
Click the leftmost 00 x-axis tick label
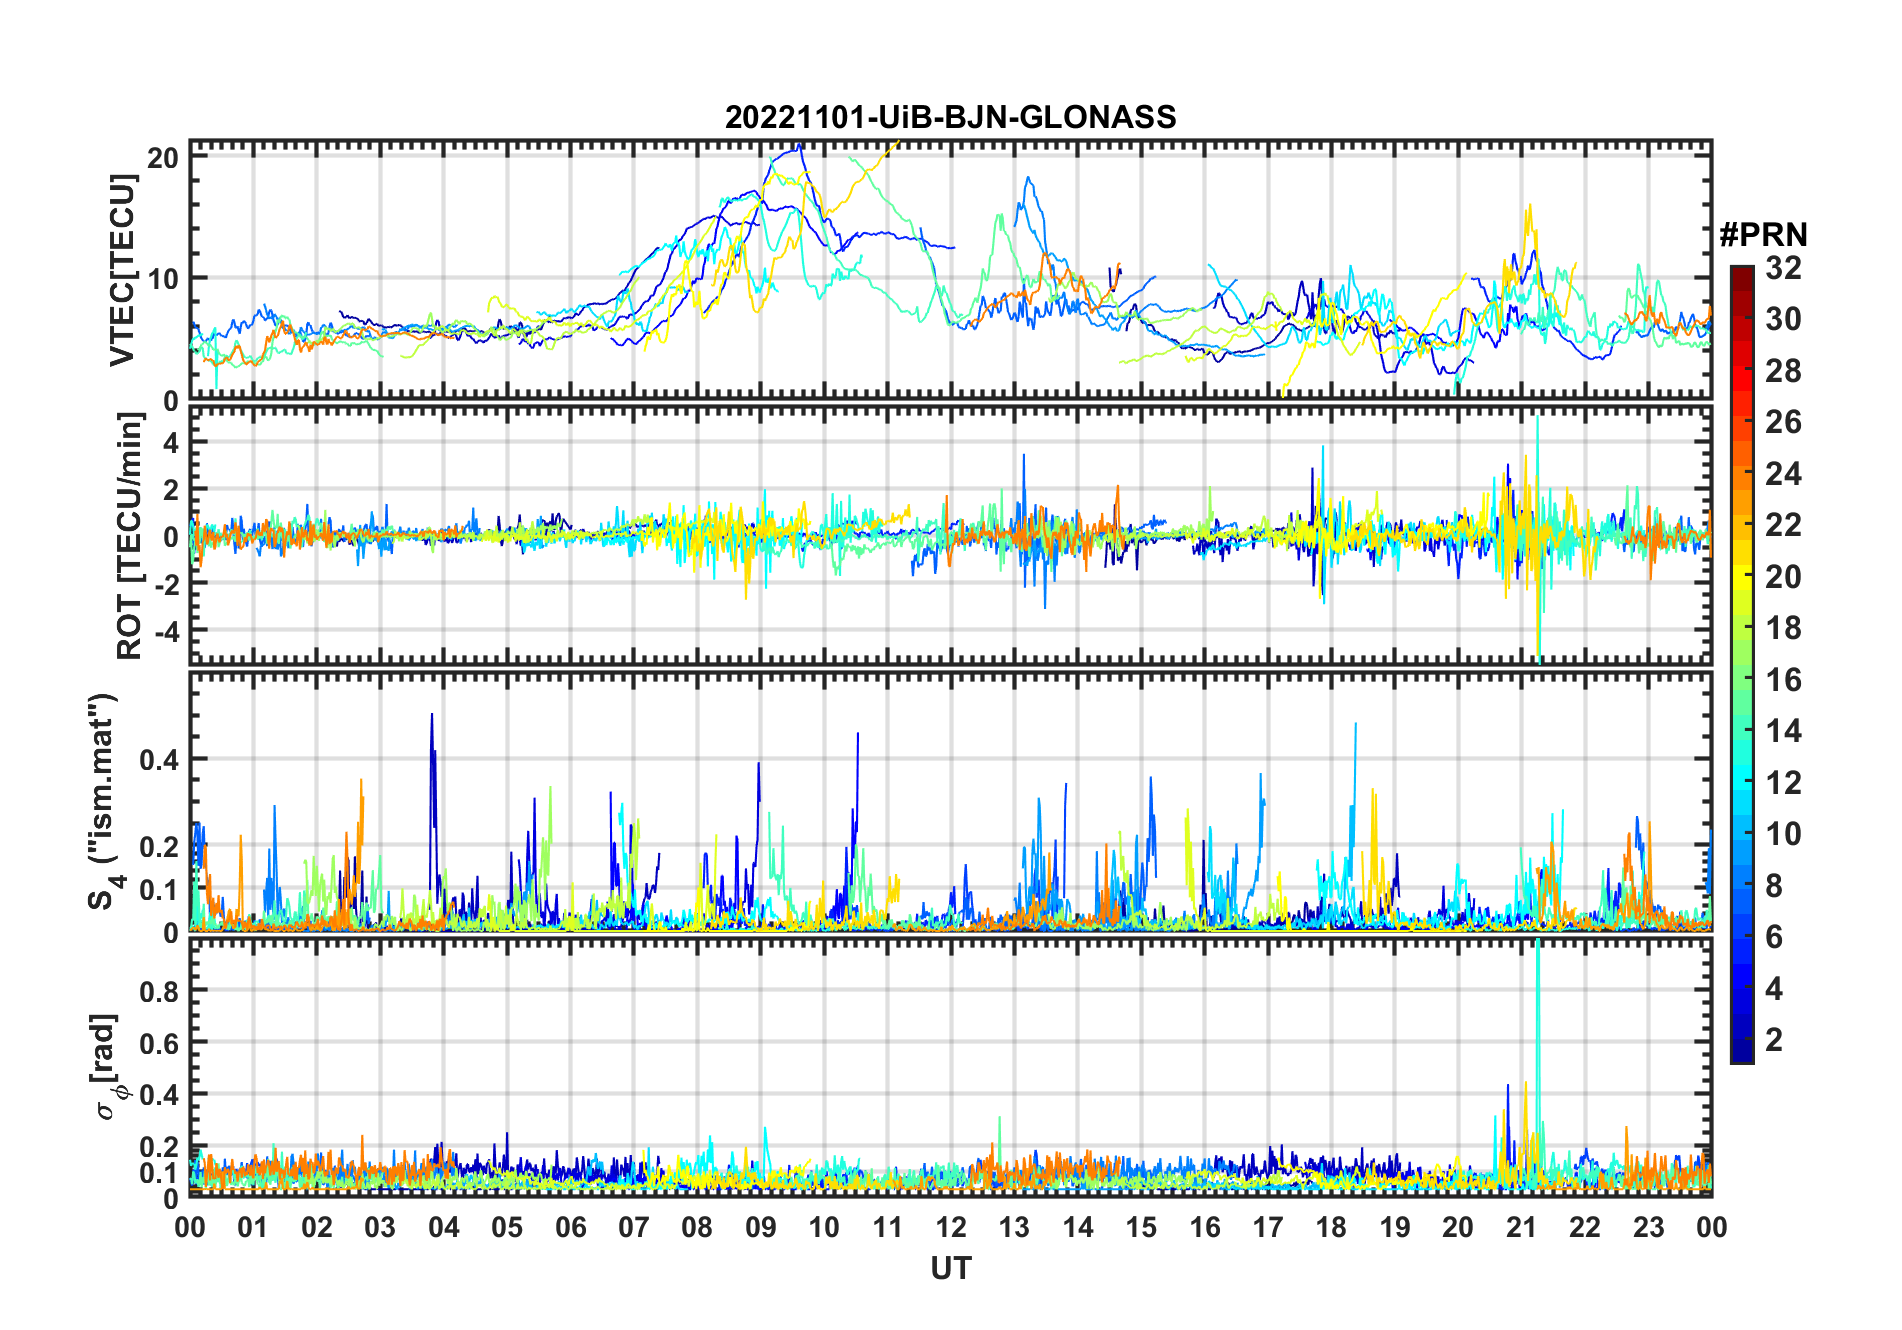click(190, 1227)
